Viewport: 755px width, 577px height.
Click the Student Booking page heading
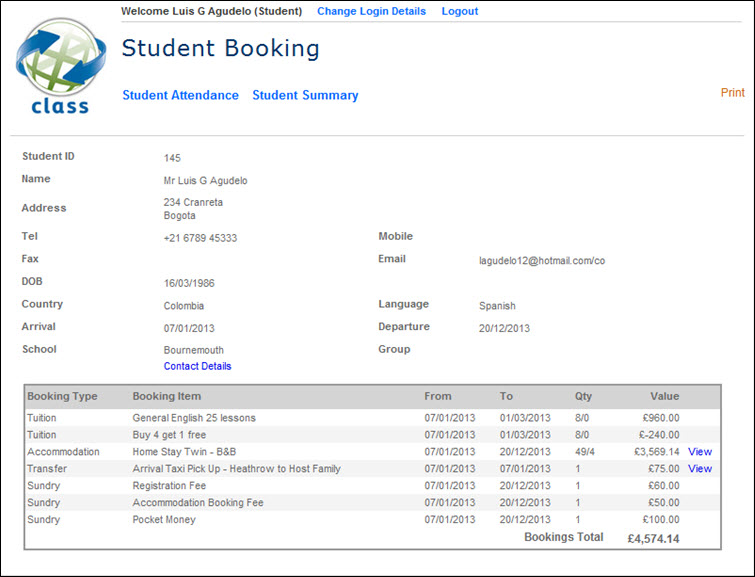tap(220, 48)
